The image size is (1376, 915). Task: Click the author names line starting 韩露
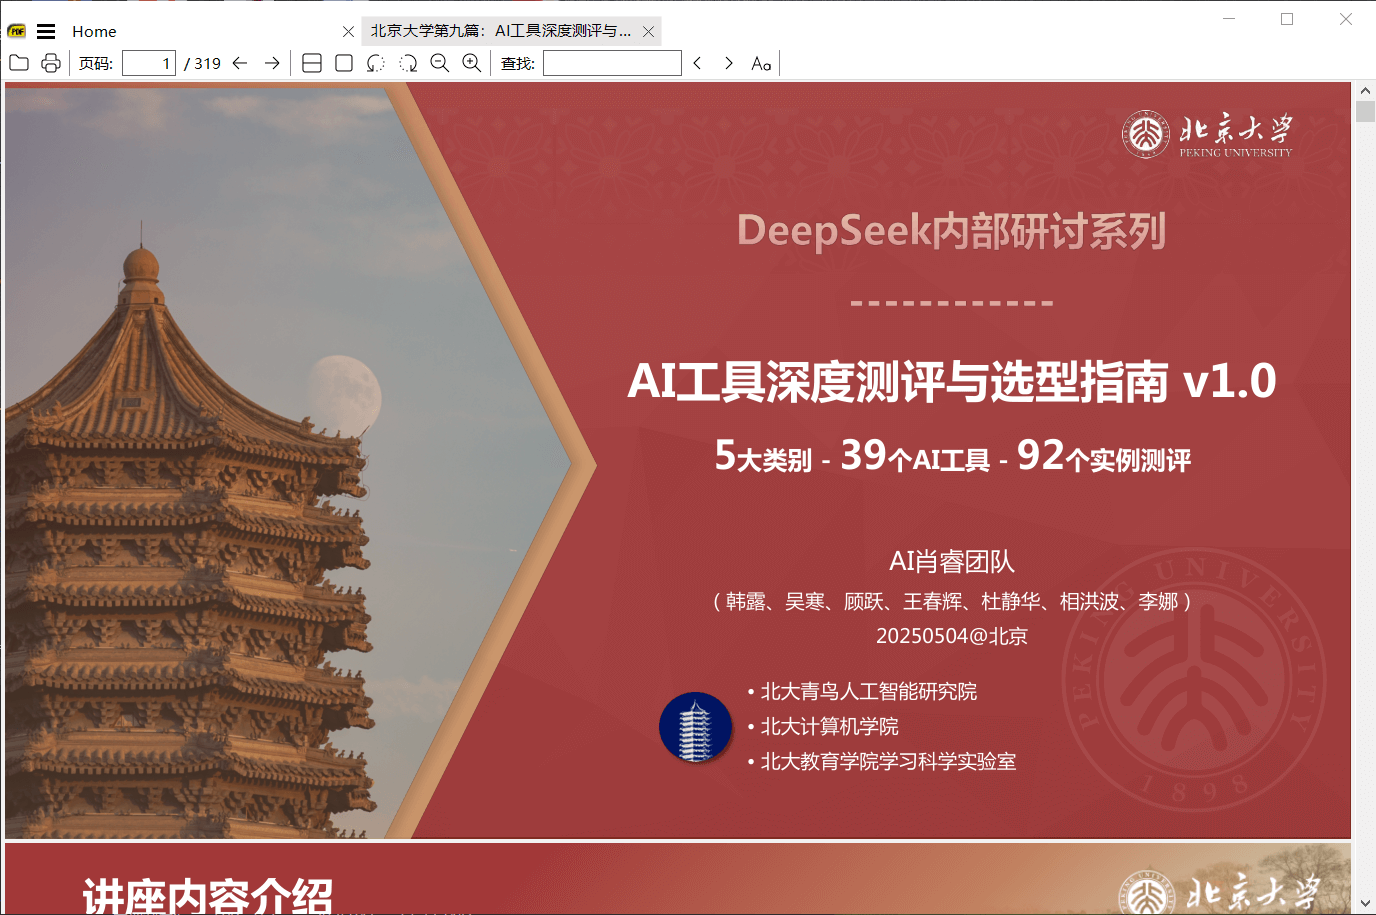[952, 601]
